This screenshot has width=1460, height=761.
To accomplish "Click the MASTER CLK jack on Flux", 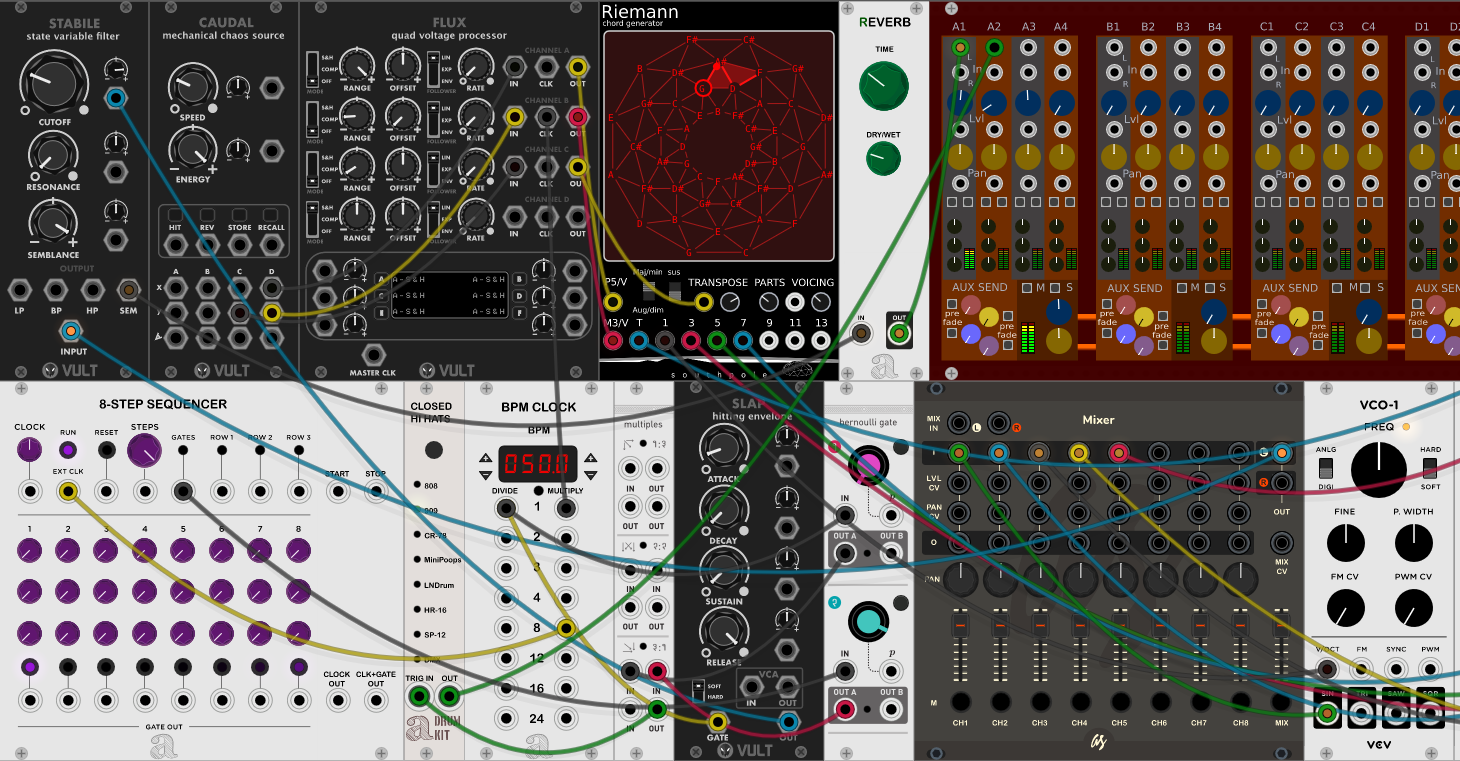I will [x=375, y=353].
